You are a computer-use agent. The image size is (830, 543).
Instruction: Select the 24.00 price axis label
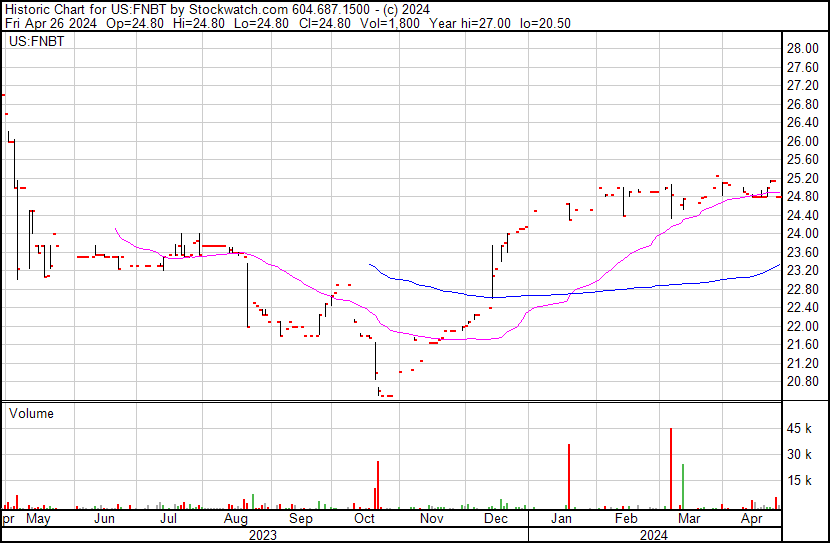coord(802,234)
